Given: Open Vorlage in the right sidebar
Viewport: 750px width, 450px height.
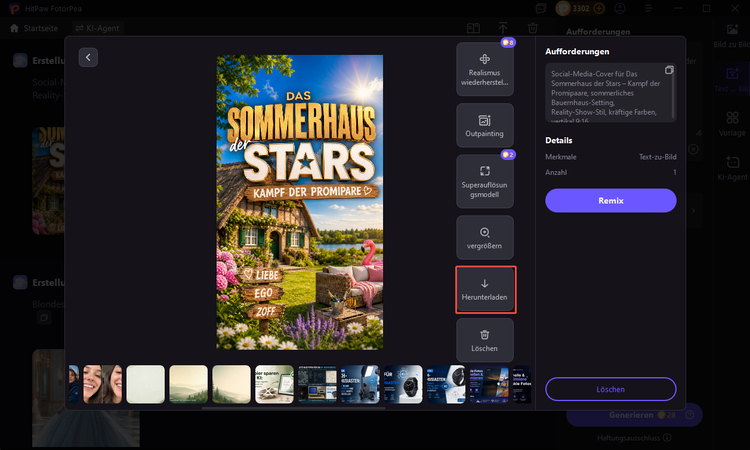Looking at the screenshot, I should pyautogui.click(x=732, y=124).
